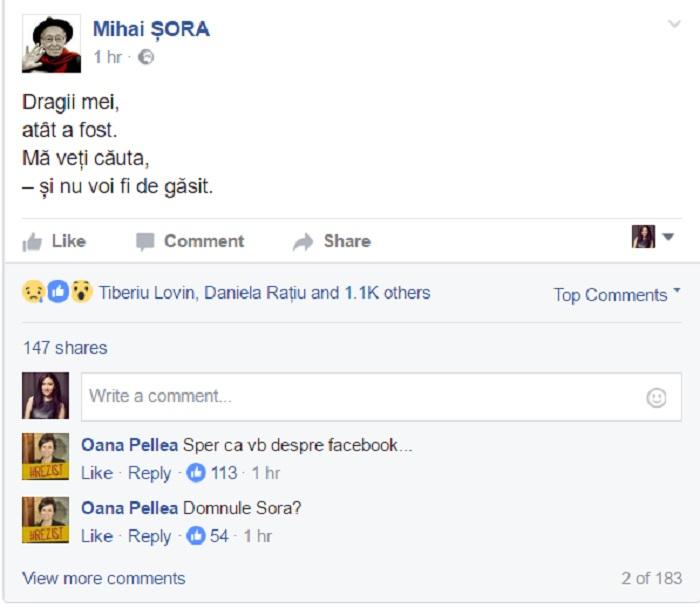Open the emoji picker in the comment box
Screen dimensions: 700x609
tap(656, 397)
